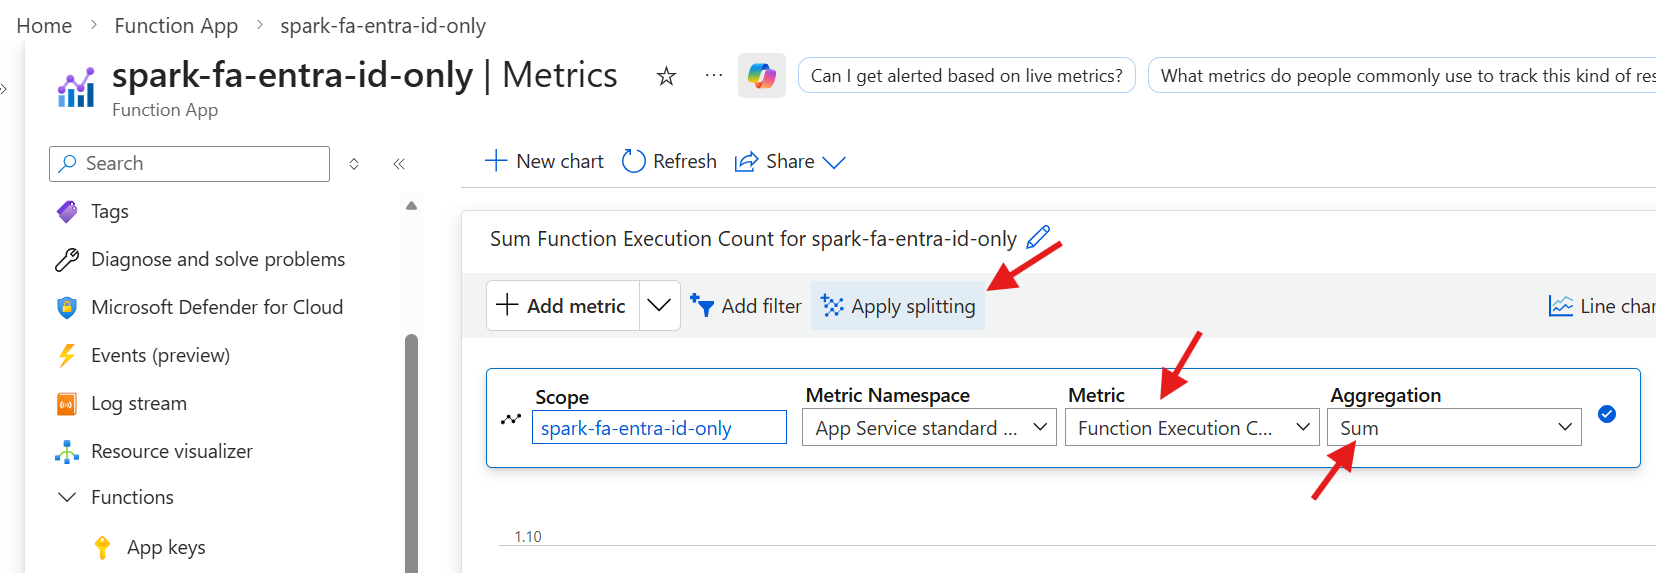Open the Metric dropdown
Image resolution: width=1656 pixels, height=573 pixels.
coord(1192,428)
